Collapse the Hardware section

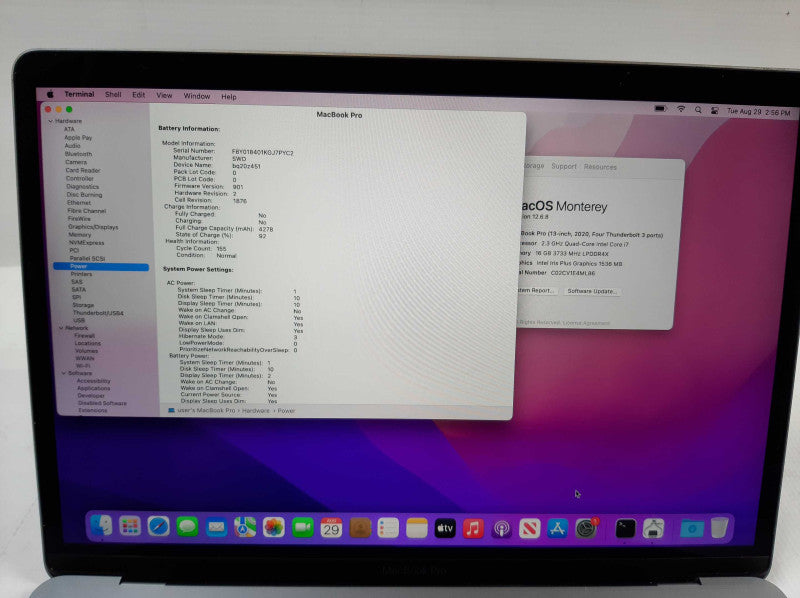click(51, 121)
